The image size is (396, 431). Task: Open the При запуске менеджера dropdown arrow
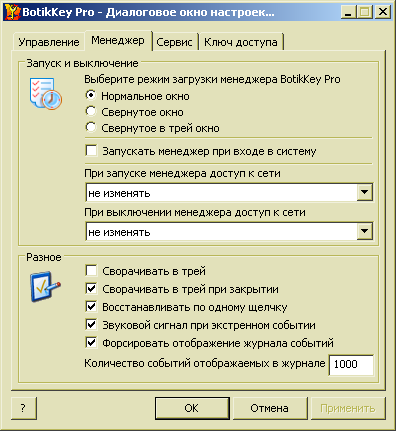point(364,192)
